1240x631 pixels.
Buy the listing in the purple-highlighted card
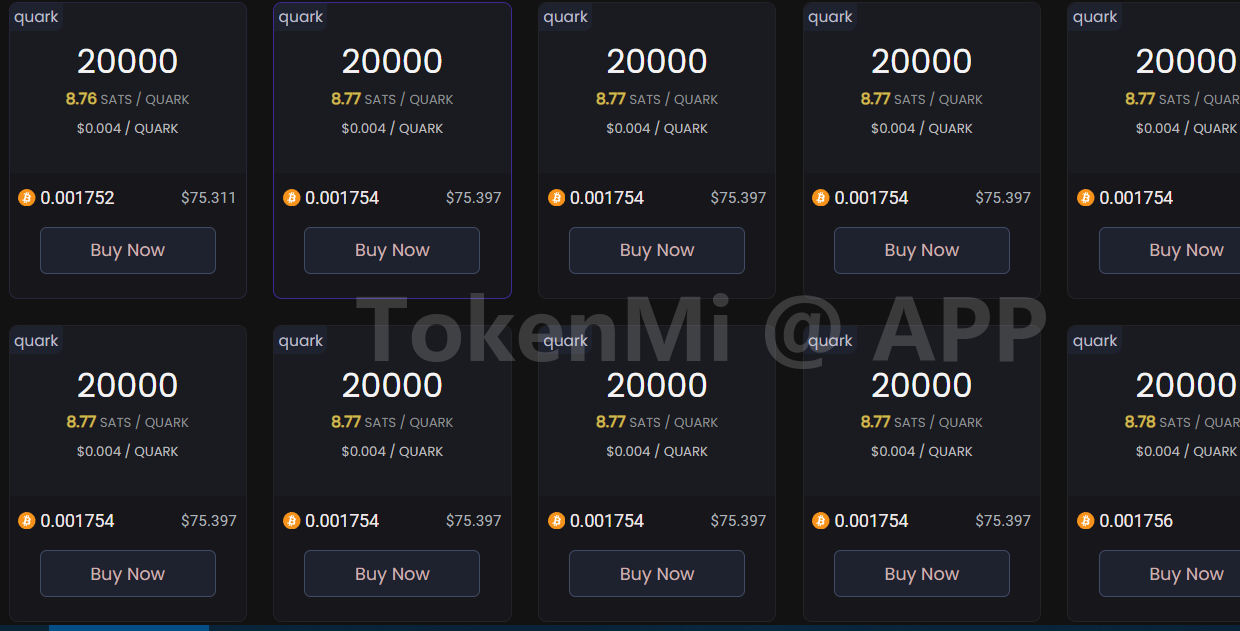(392, 250)
